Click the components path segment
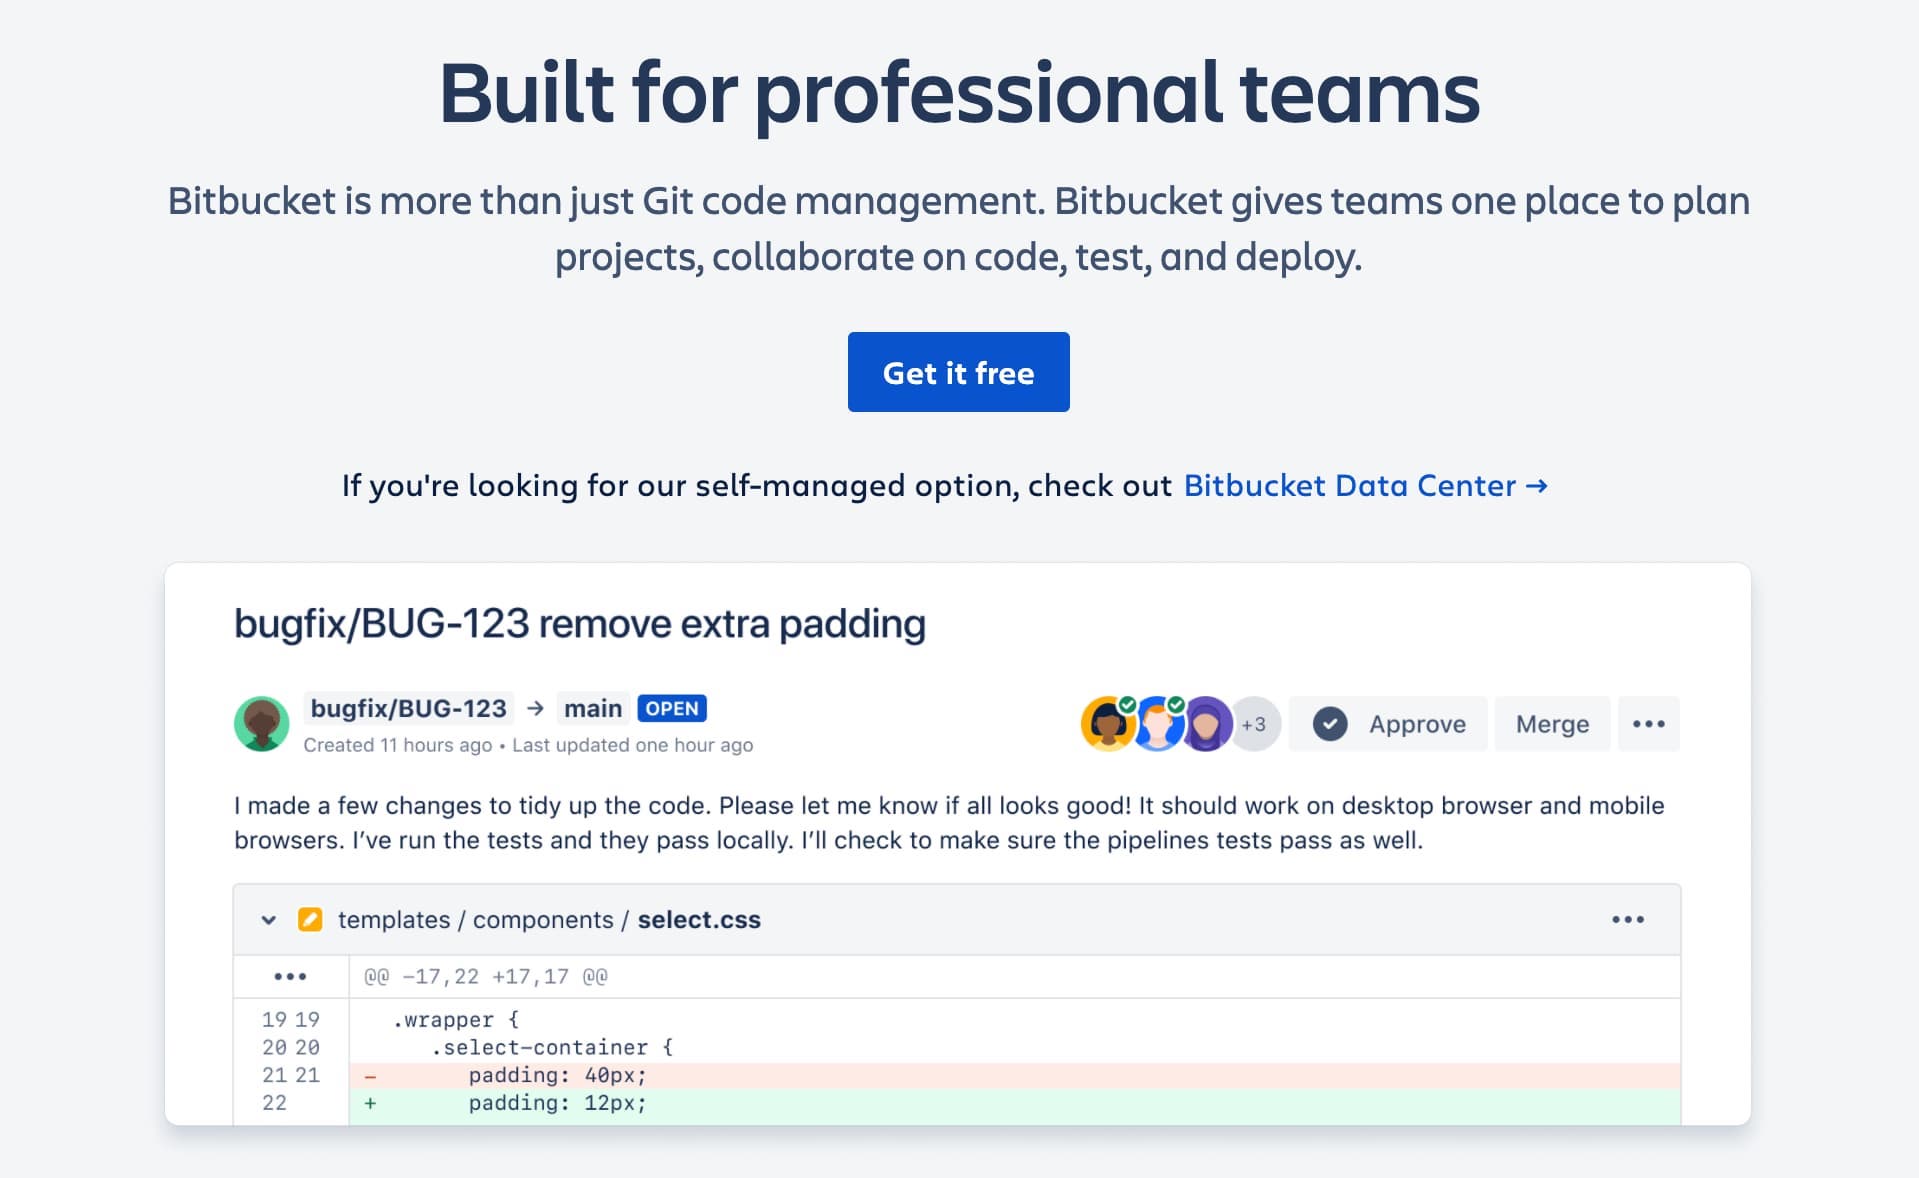 (x=543, y=920)
